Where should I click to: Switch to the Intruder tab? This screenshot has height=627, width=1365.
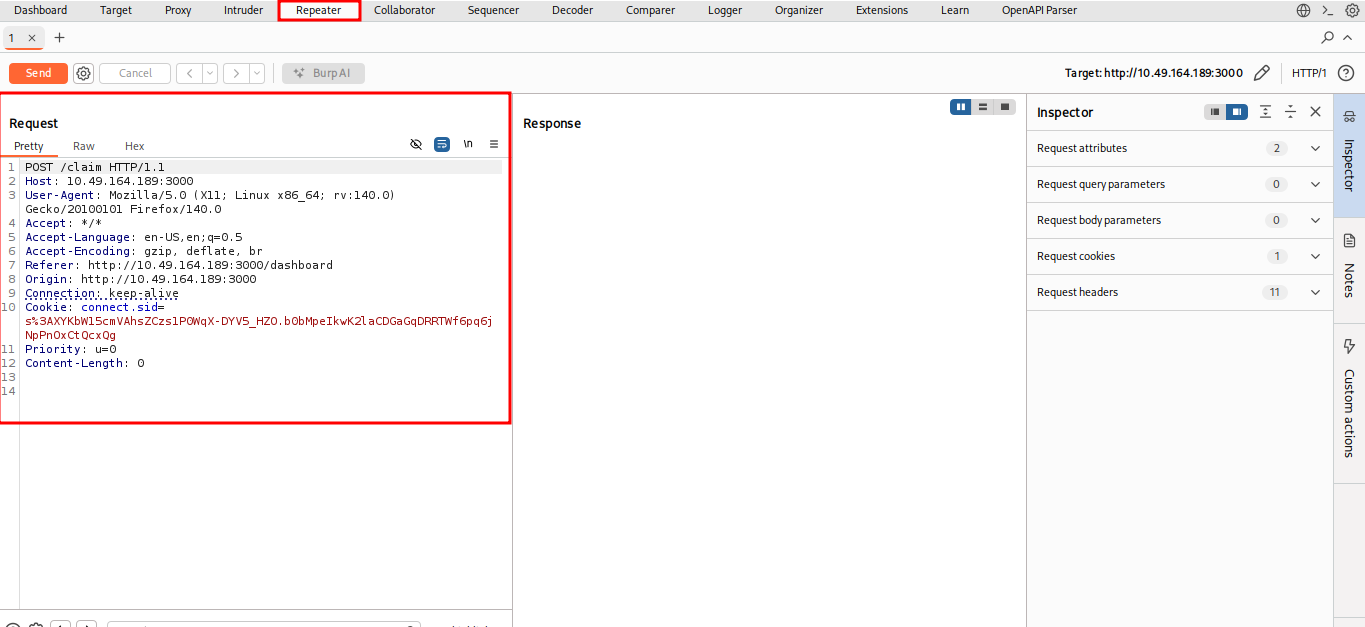[x=244, y=10]
